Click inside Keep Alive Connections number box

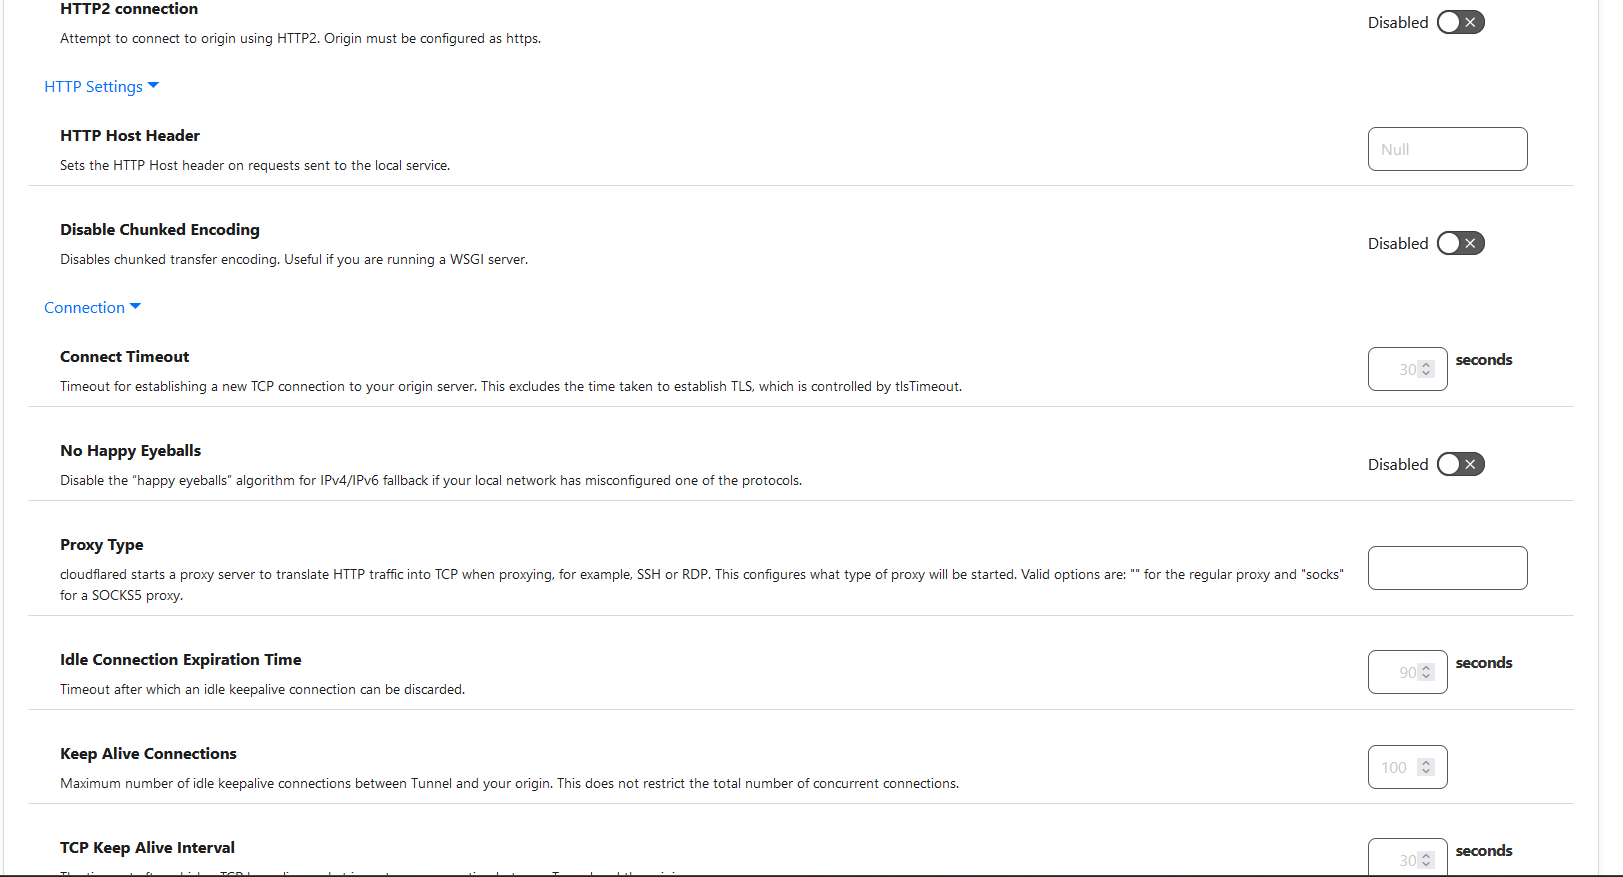(1395, 767)
